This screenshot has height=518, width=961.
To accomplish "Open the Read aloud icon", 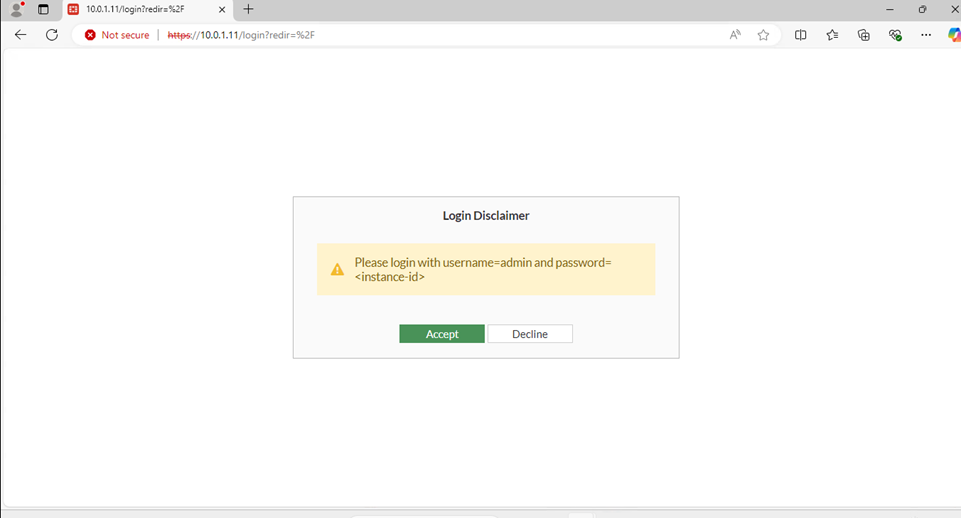I will point(735,35).
